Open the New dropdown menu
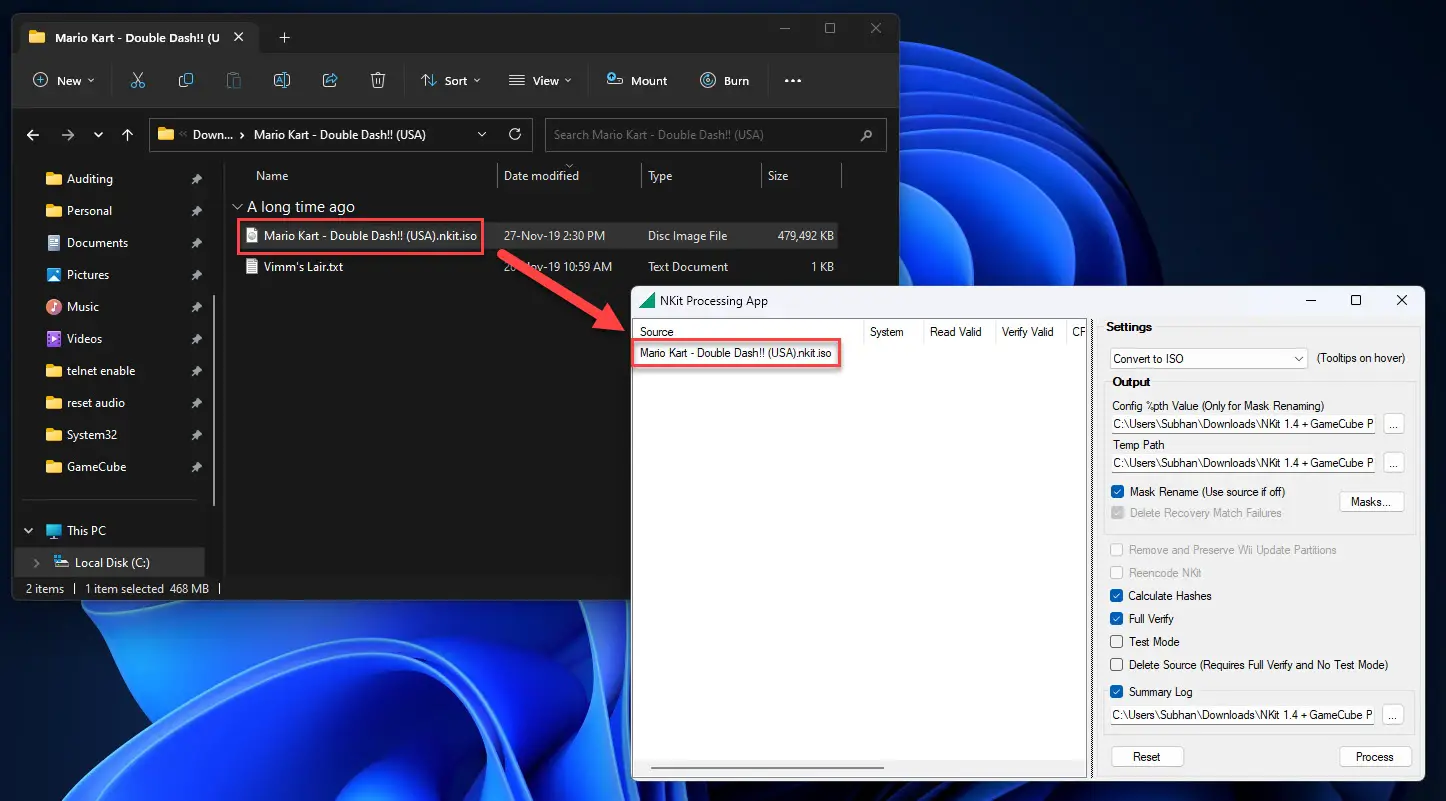Image resolution: width=1446 pixels, height=801 pixels. coord(64,80)
